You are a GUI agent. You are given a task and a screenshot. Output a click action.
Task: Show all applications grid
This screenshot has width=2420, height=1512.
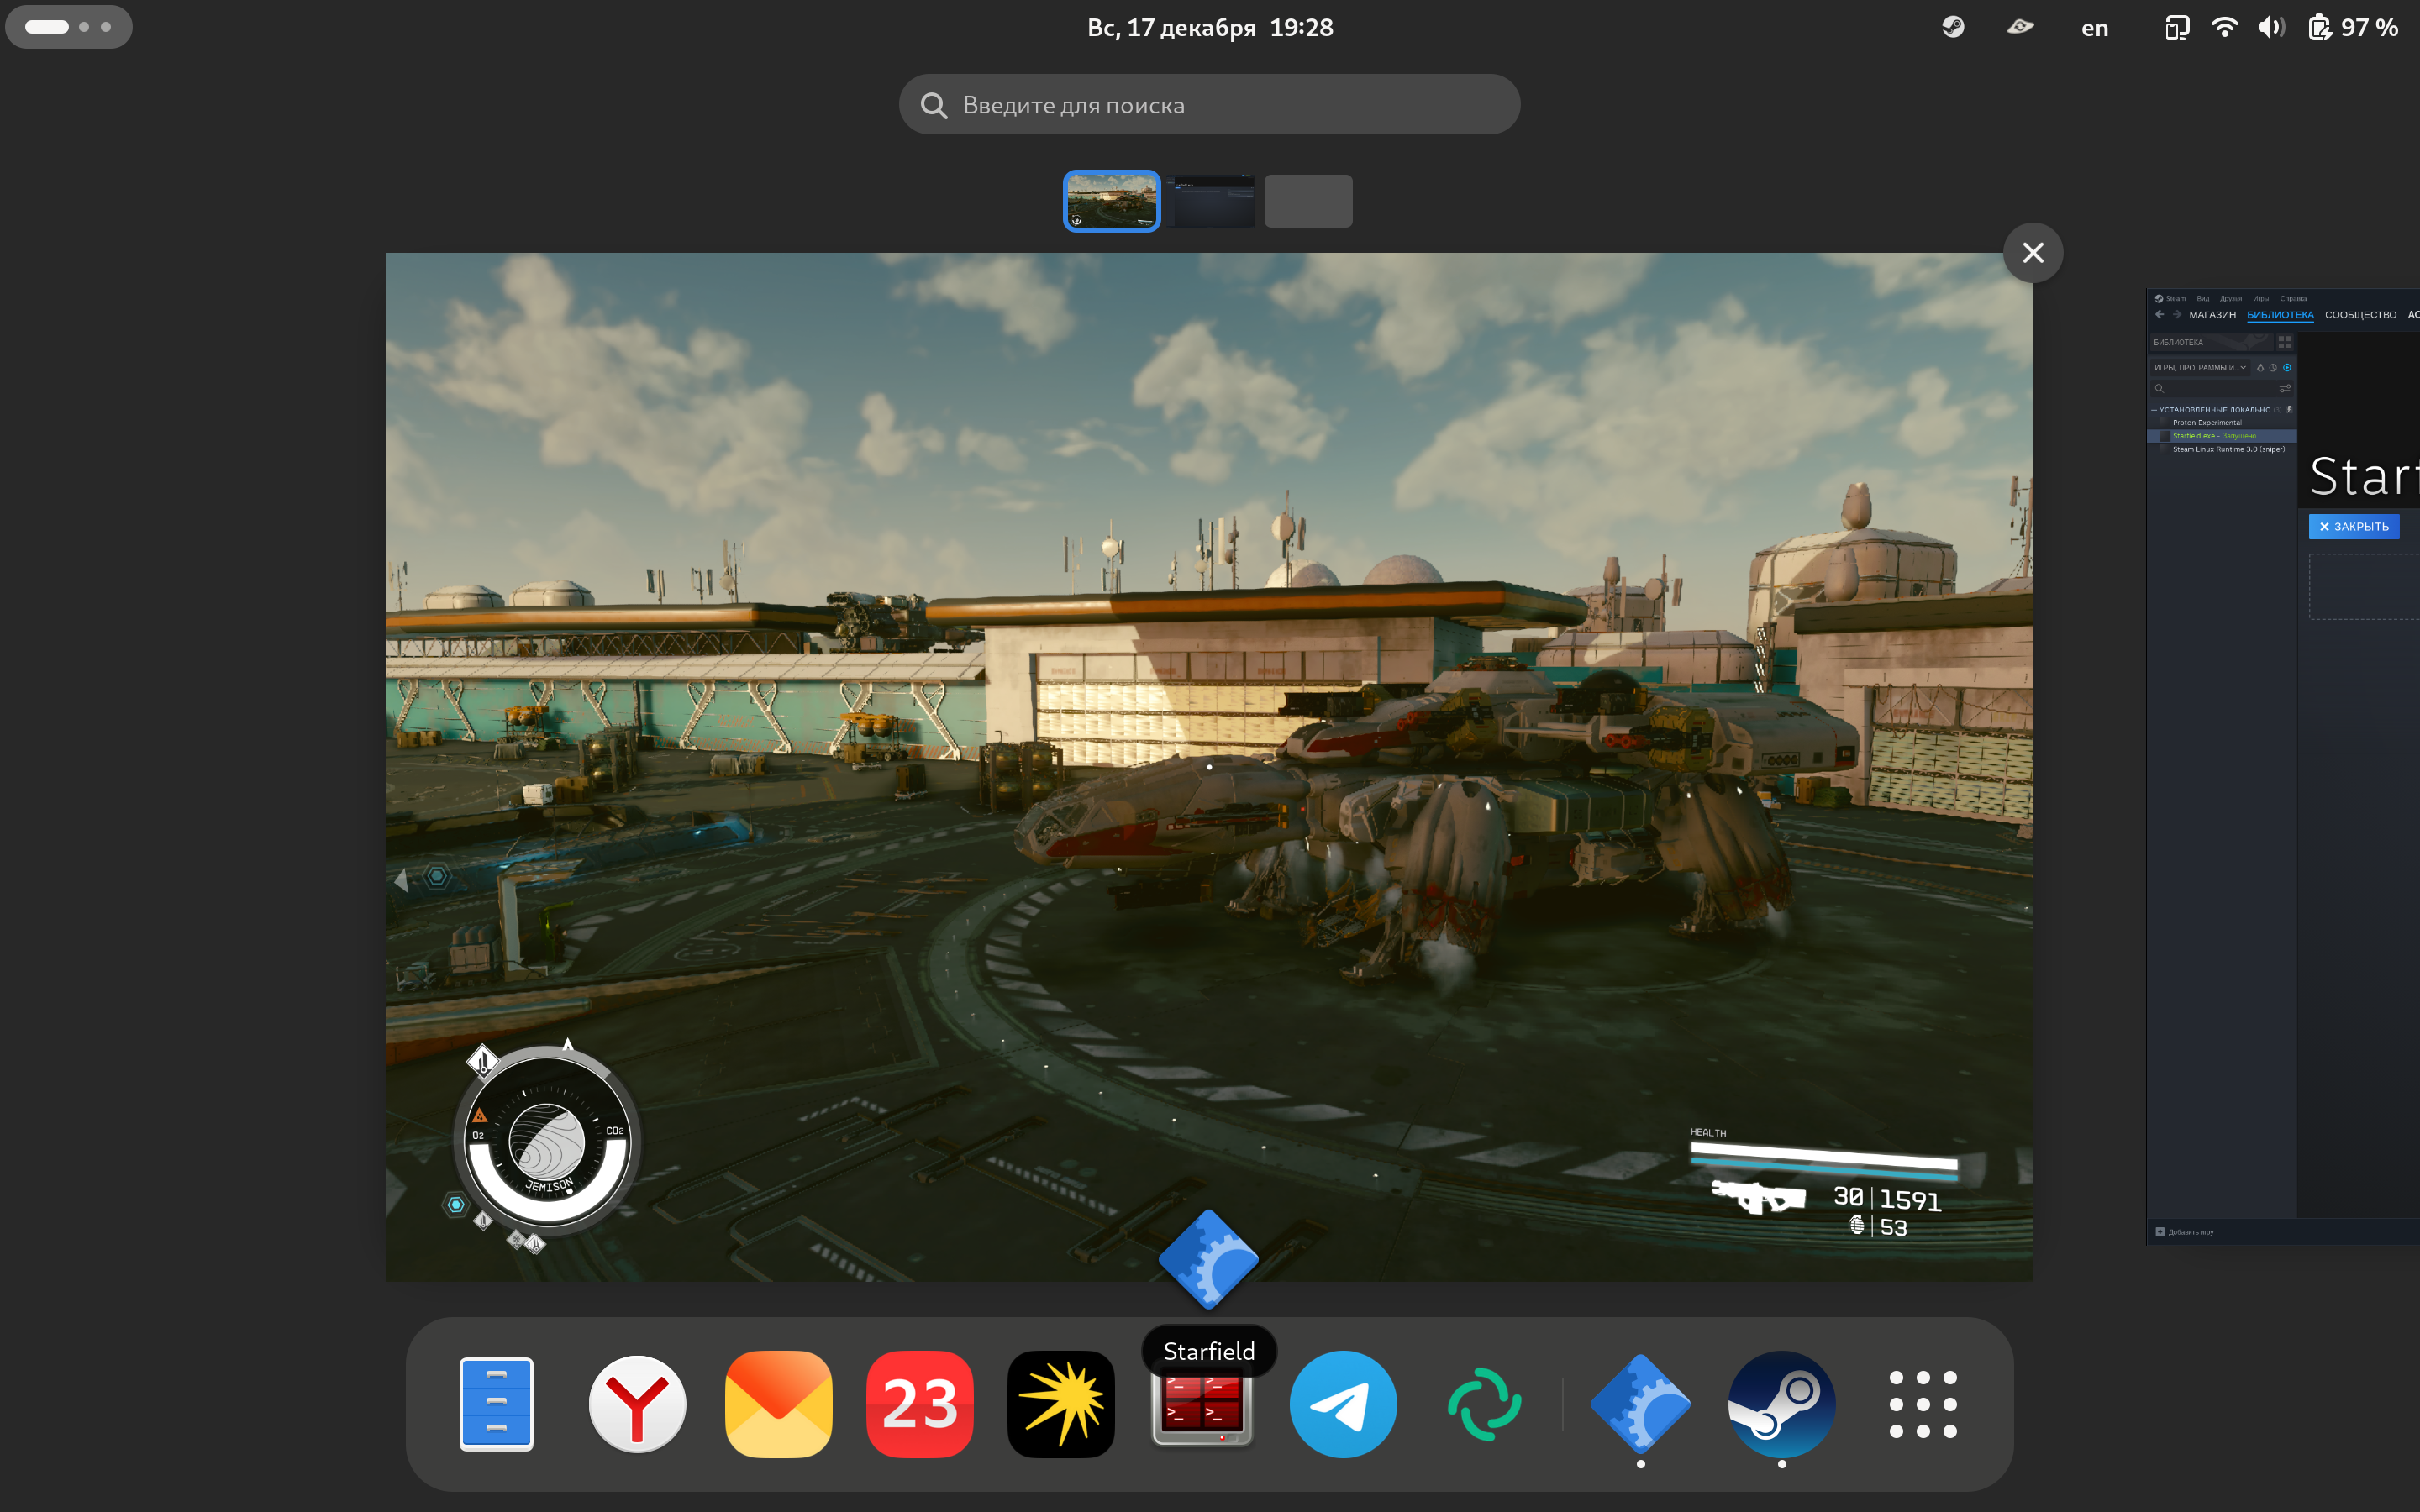(1922, 1404)
